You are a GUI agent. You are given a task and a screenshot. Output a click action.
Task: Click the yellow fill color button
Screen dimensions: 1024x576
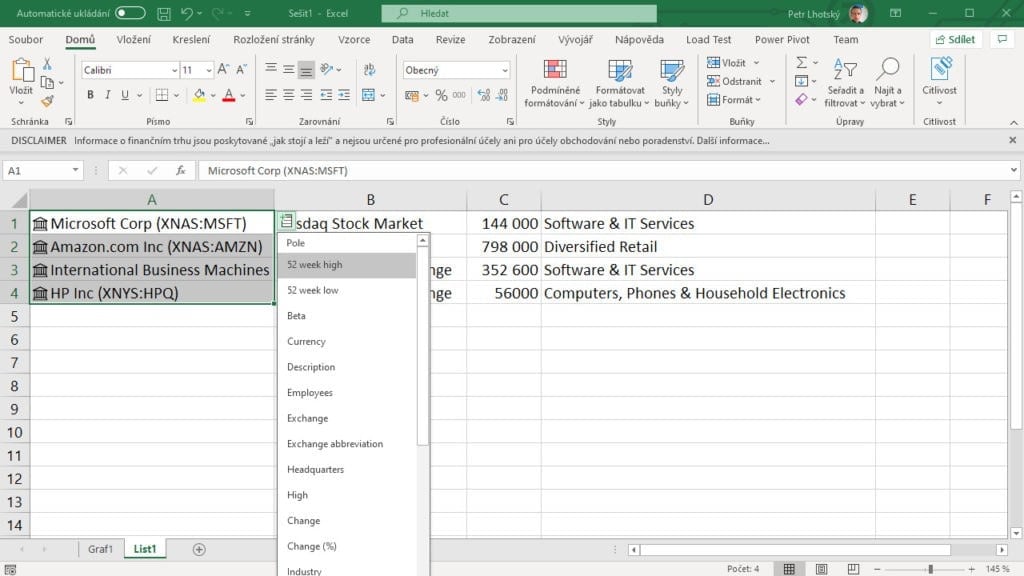(199, 95)
